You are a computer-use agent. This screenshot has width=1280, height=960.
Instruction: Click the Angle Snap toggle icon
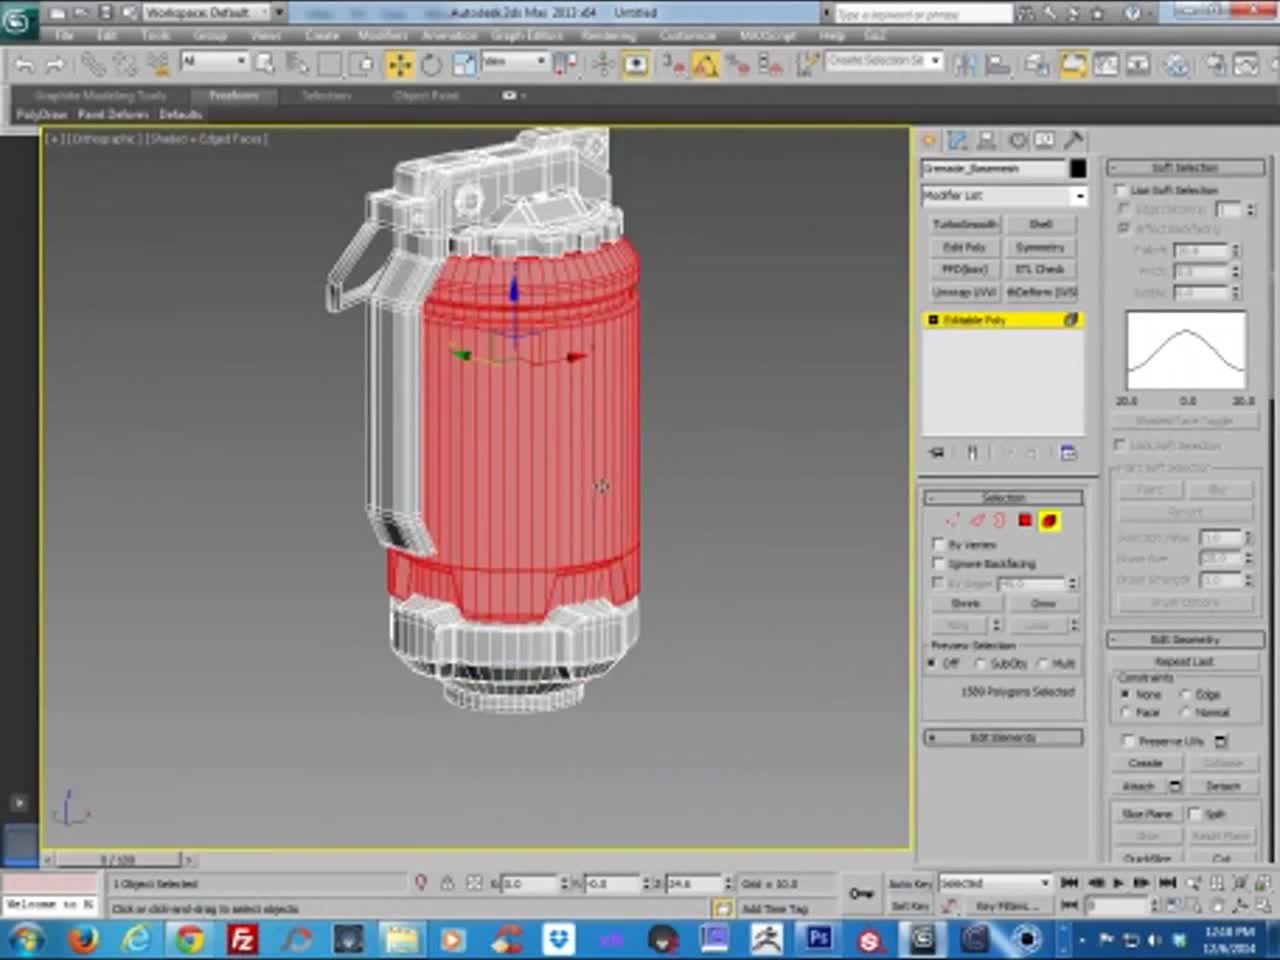tap(705, 65)
